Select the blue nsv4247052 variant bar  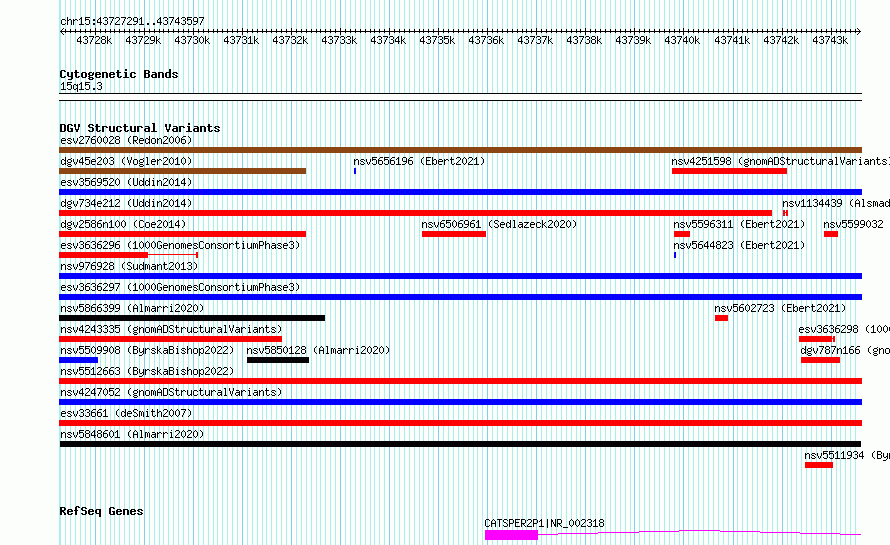pyautogui.click(x=460, y=402)
